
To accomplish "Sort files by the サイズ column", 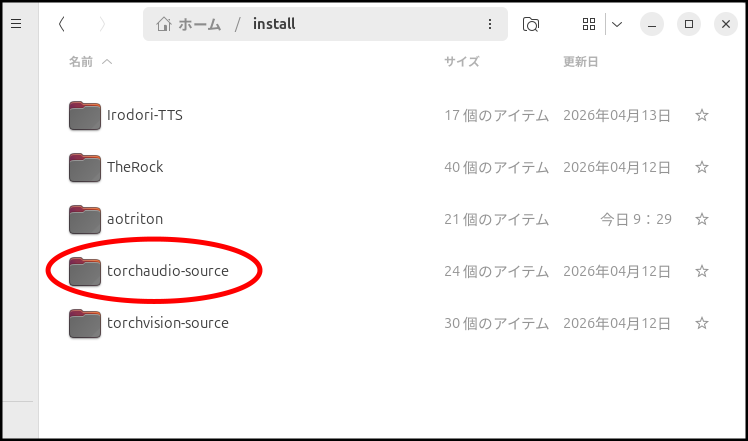I will [x=462, y=62].
